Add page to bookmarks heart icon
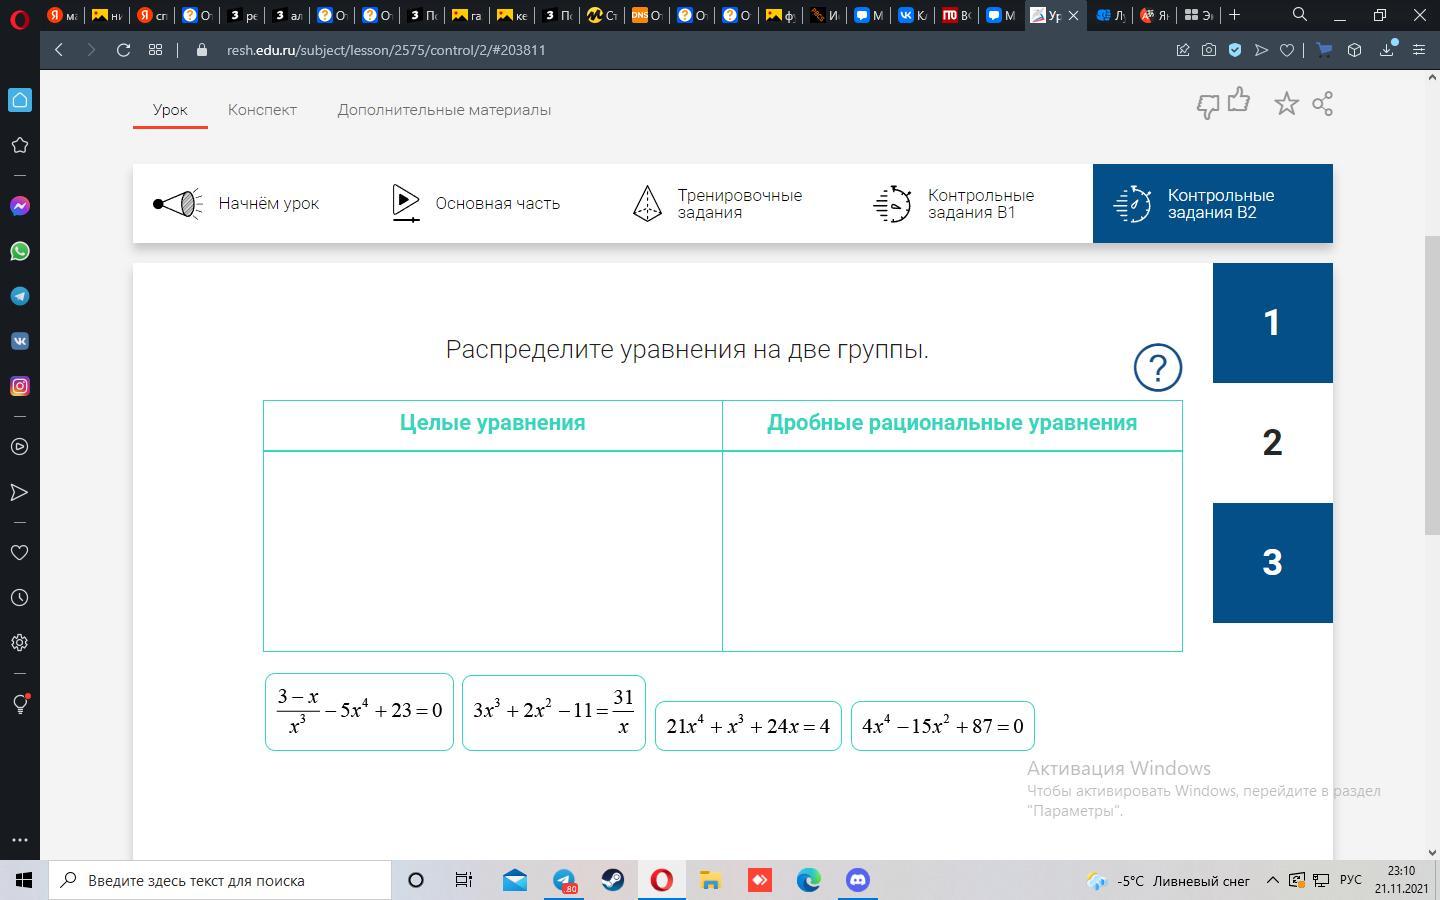Image resolution: width=1440 pixels, height=900 pixels. coord(1287,50)
